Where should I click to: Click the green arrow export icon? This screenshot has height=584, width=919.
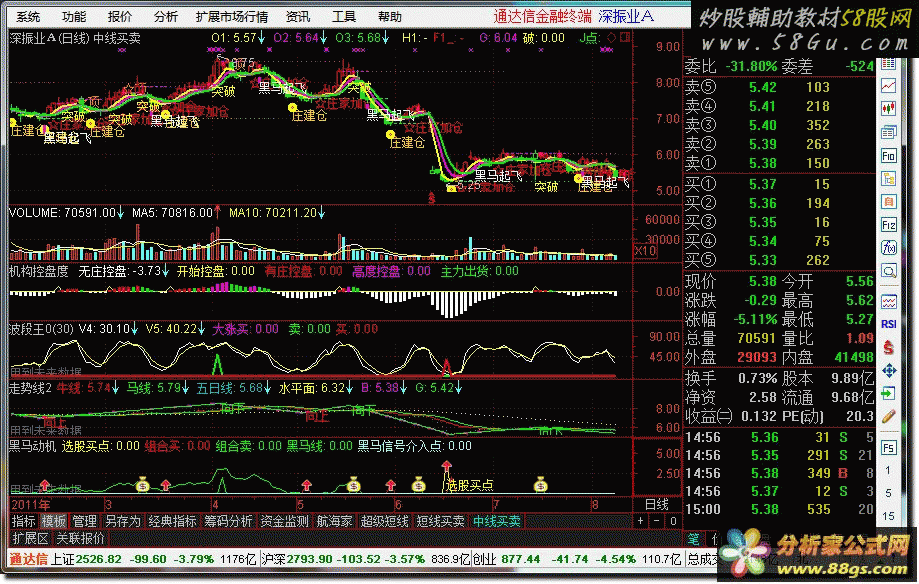click(x=889, y=393)
